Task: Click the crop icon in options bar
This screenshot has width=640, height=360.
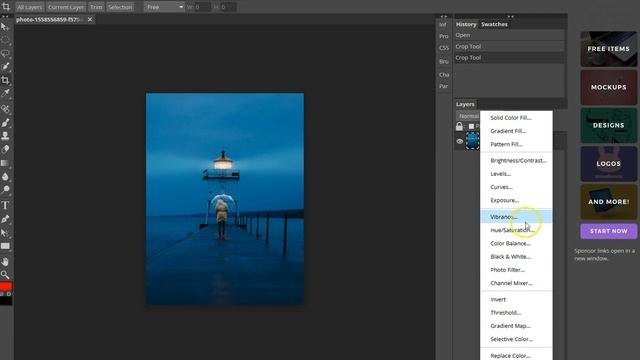Action: coord(6,6)
